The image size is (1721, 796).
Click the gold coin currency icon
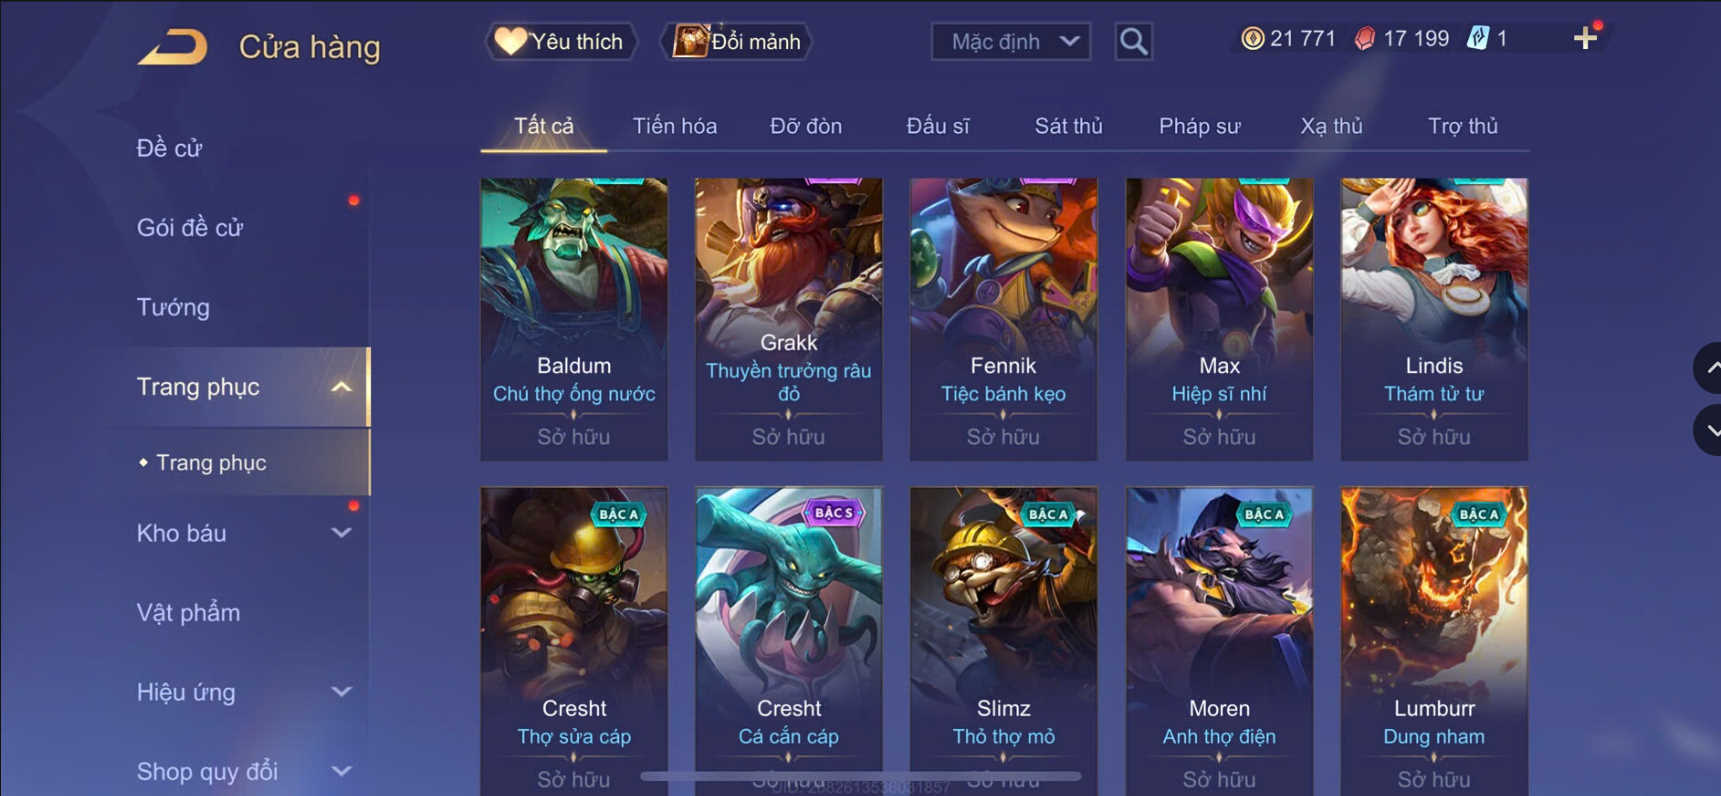click(1252, 39)
